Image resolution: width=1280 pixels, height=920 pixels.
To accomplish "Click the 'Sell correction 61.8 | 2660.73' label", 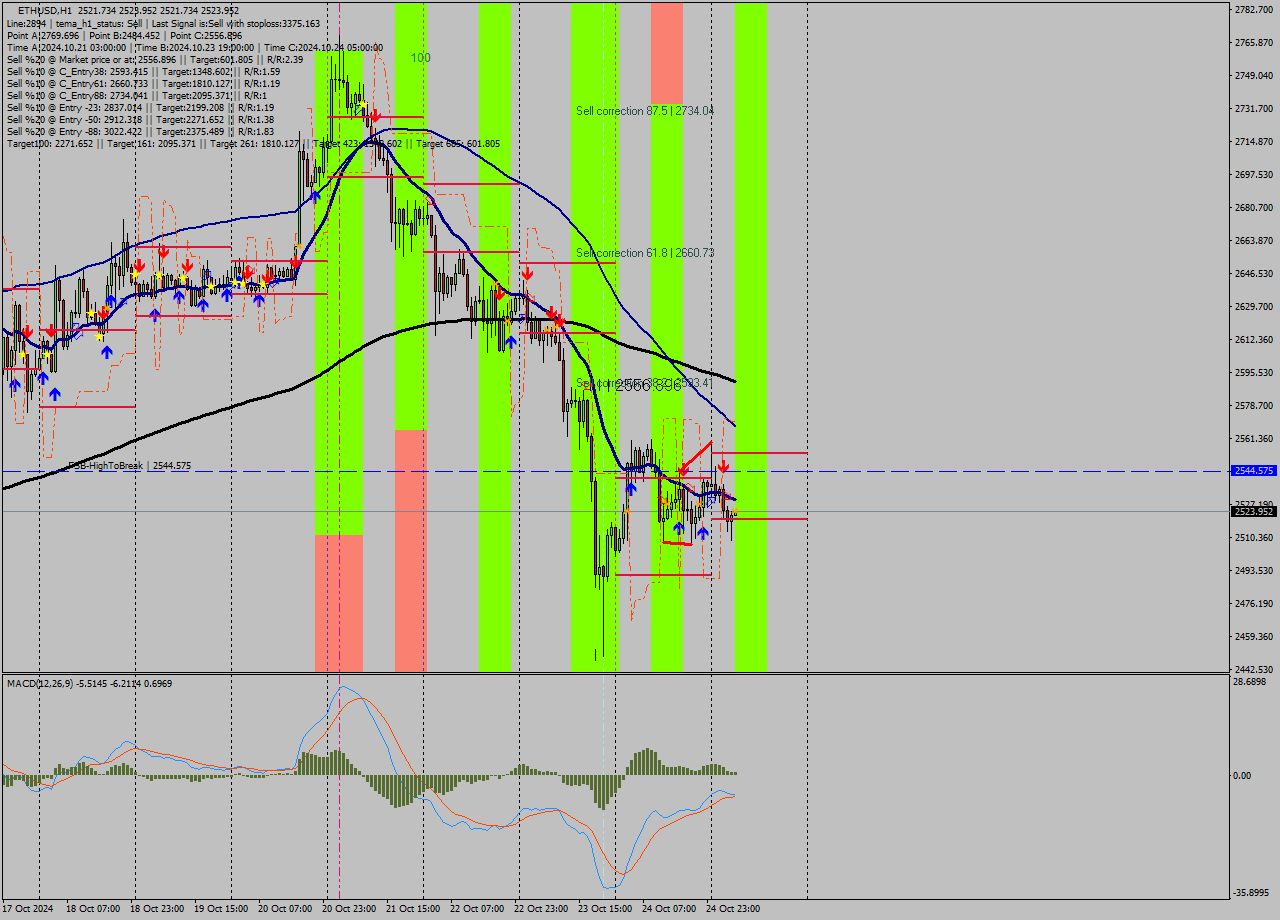I will point(645,253).
